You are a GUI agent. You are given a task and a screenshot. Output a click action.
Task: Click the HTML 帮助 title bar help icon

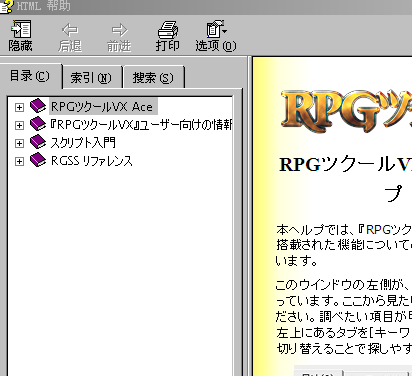[7, 6]
